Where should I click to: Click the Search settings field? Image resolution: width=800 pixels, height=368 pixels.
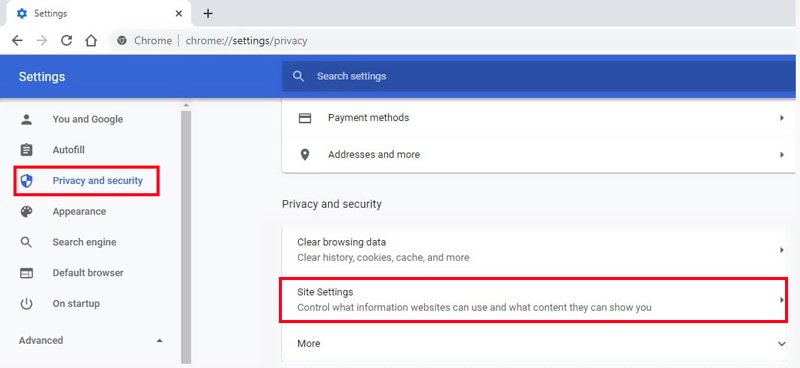click(x=538, y=76)
